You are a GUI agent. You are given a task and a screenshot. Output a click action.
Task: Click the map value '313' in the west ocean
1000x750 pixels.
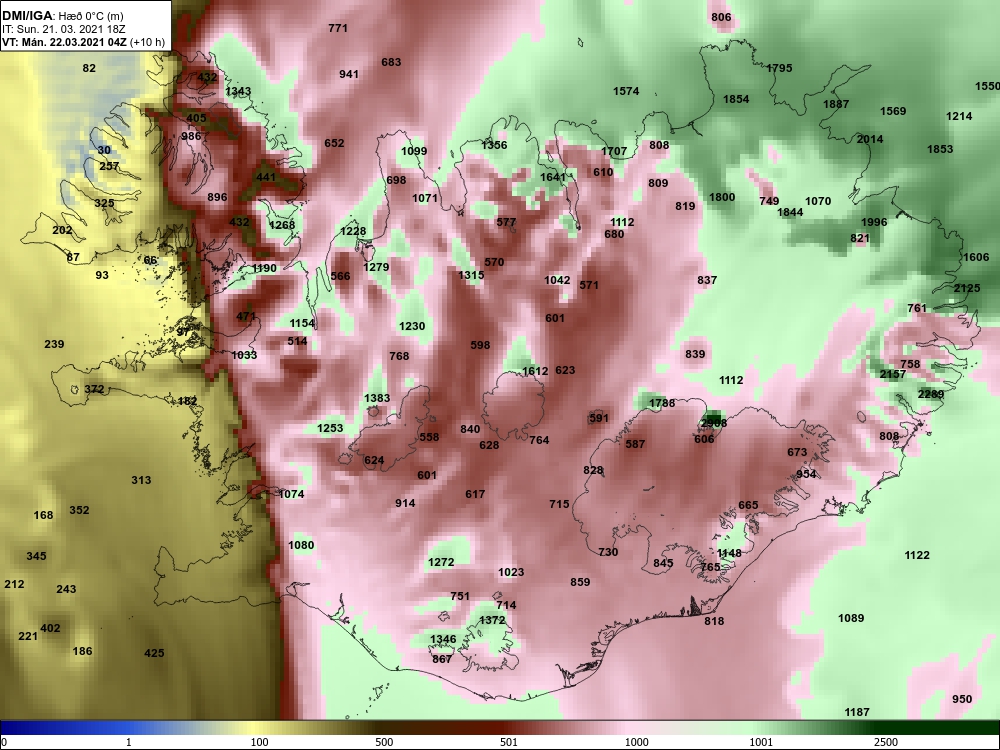click(x=141, y=480)
